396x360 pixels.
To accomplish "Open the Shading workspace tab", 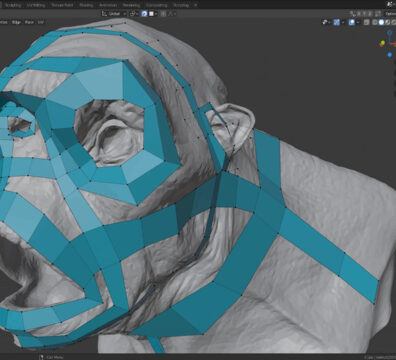I will (86, 5).
